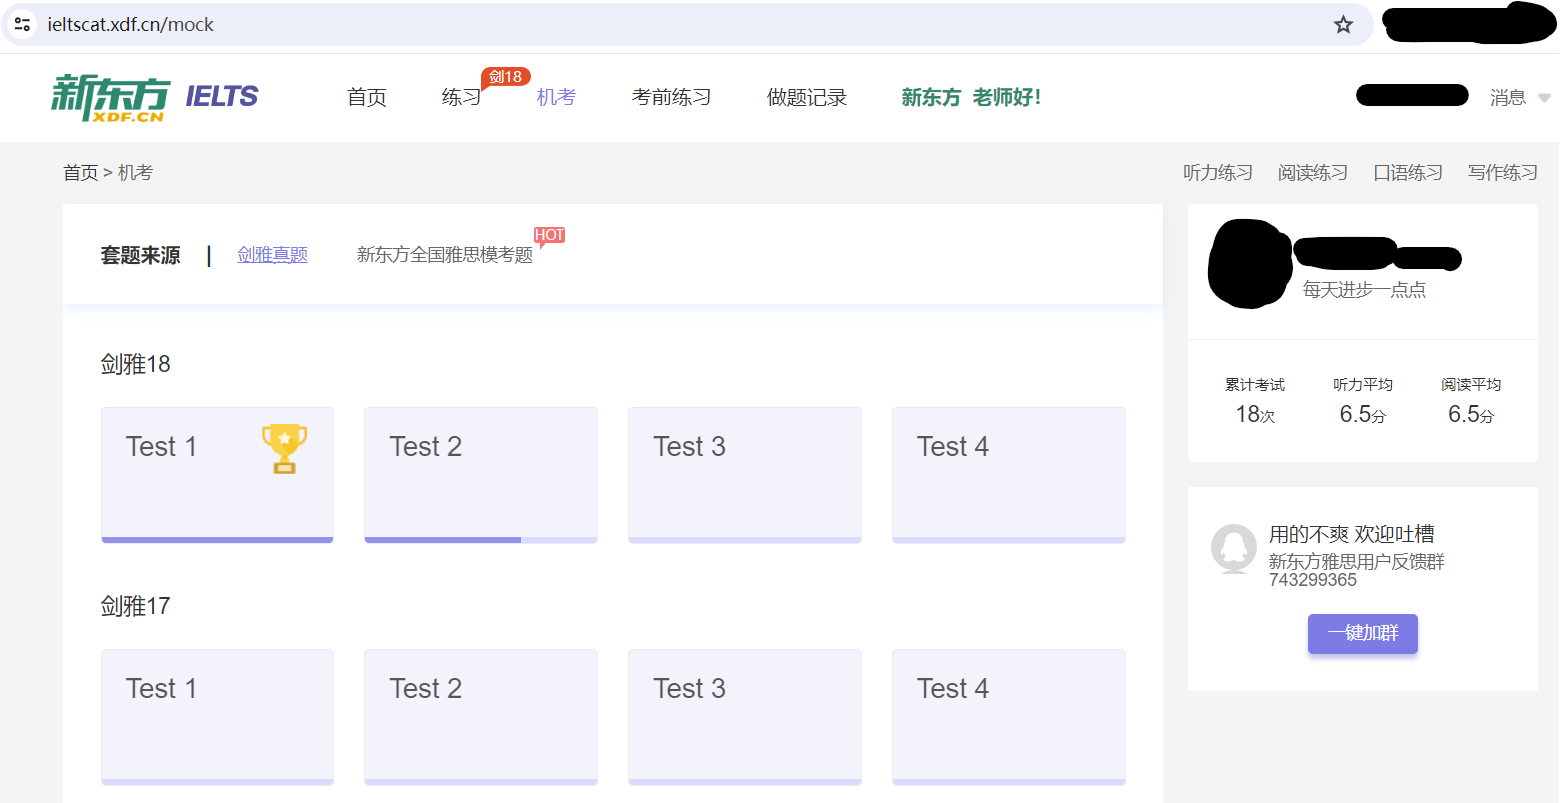Open the 练习 navigation tab

tap(461, 97)
